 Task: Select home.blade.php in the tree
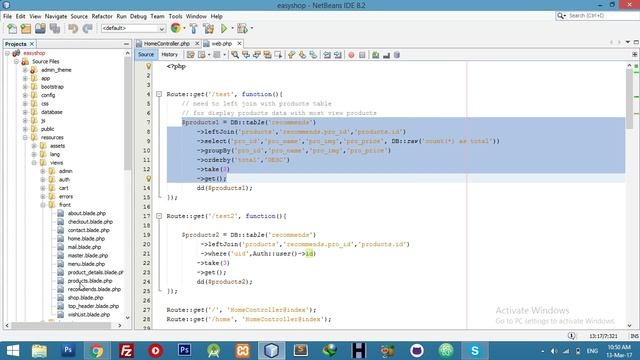point(86,239)
